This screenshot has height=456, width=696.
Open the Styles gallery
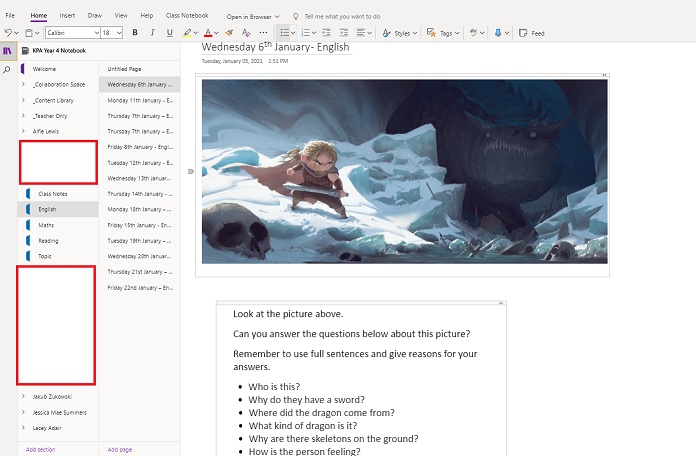tap(399, 33)
